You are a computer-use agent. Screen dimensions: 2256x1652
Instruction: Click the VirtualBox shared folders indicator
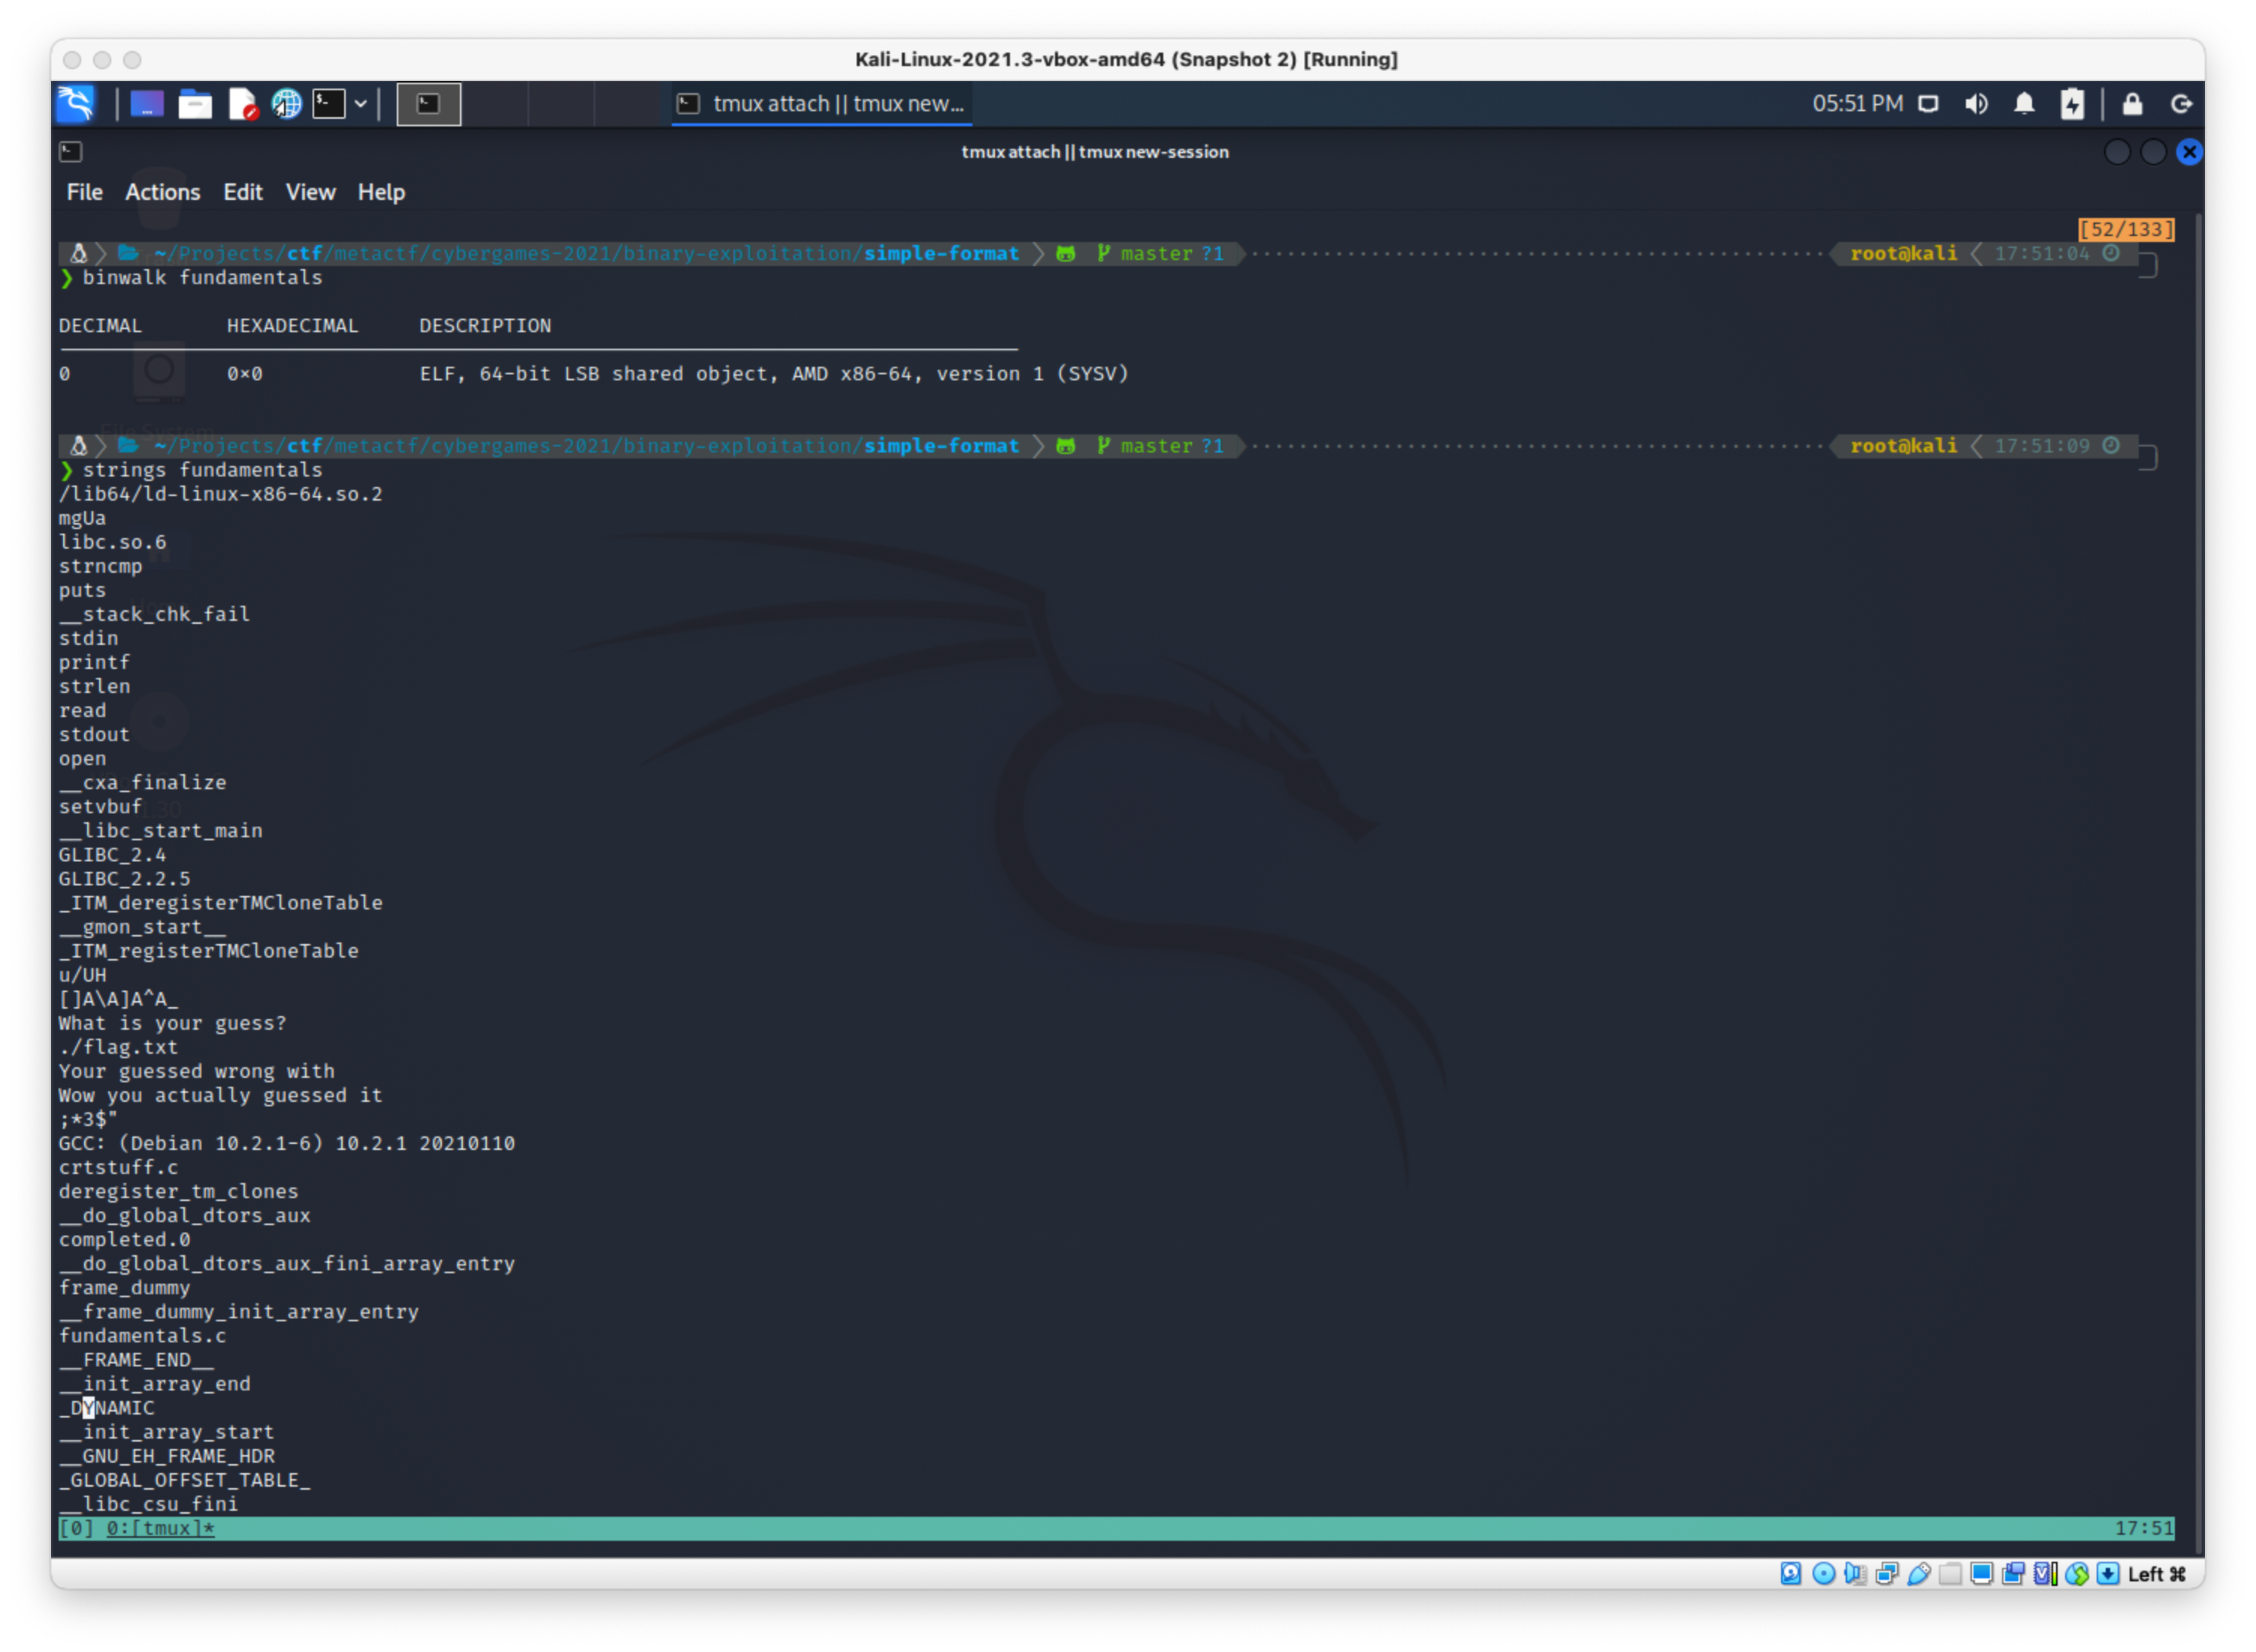(1951, 1575)
